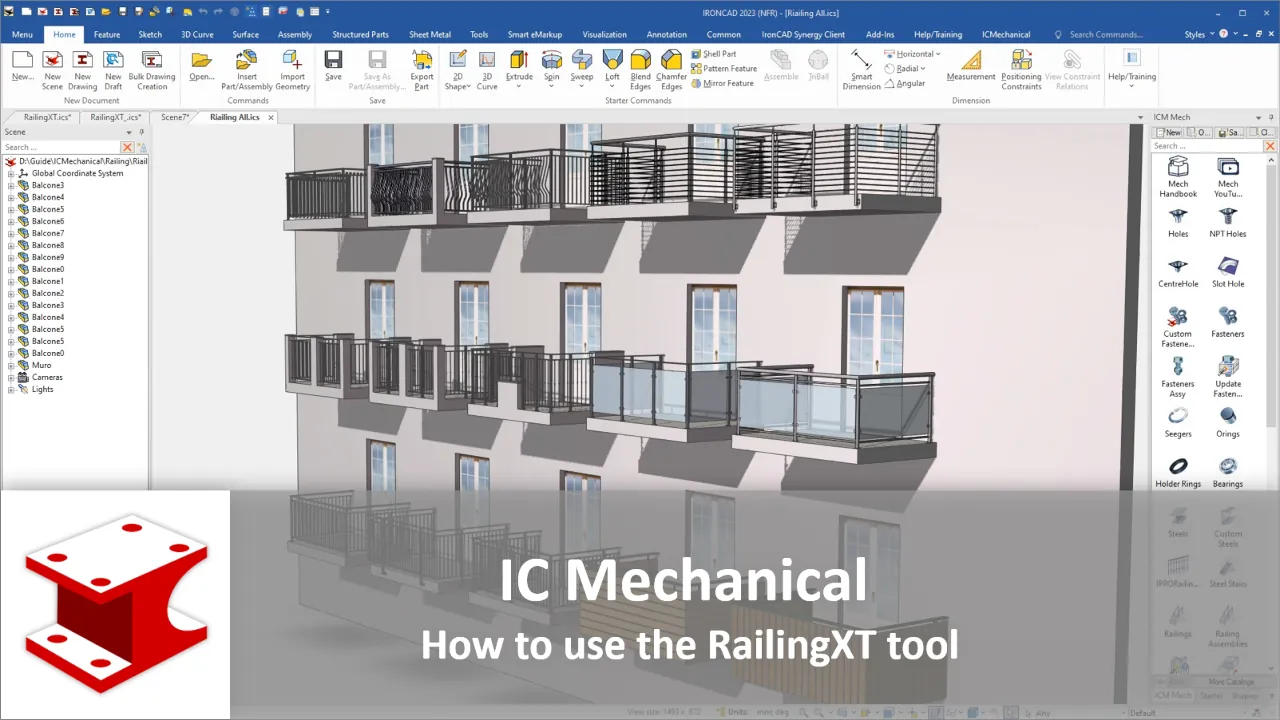The image size is (1280, 720).
Task: Open the Horizontal dimension dropdown
Action: pyautogui.click(x=938, y=54)
